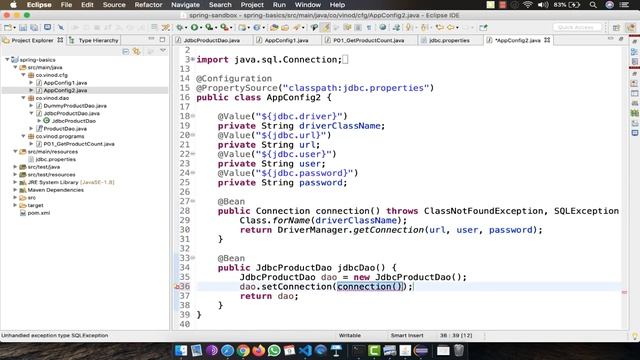Screen dimensions: 640x360
Task: Click the Open Type toolbar icon
Action: coord(274,27)
